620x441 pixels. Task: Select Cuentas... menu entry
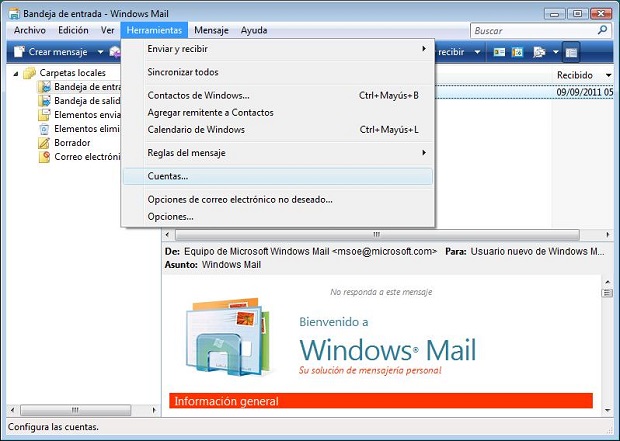278,176
